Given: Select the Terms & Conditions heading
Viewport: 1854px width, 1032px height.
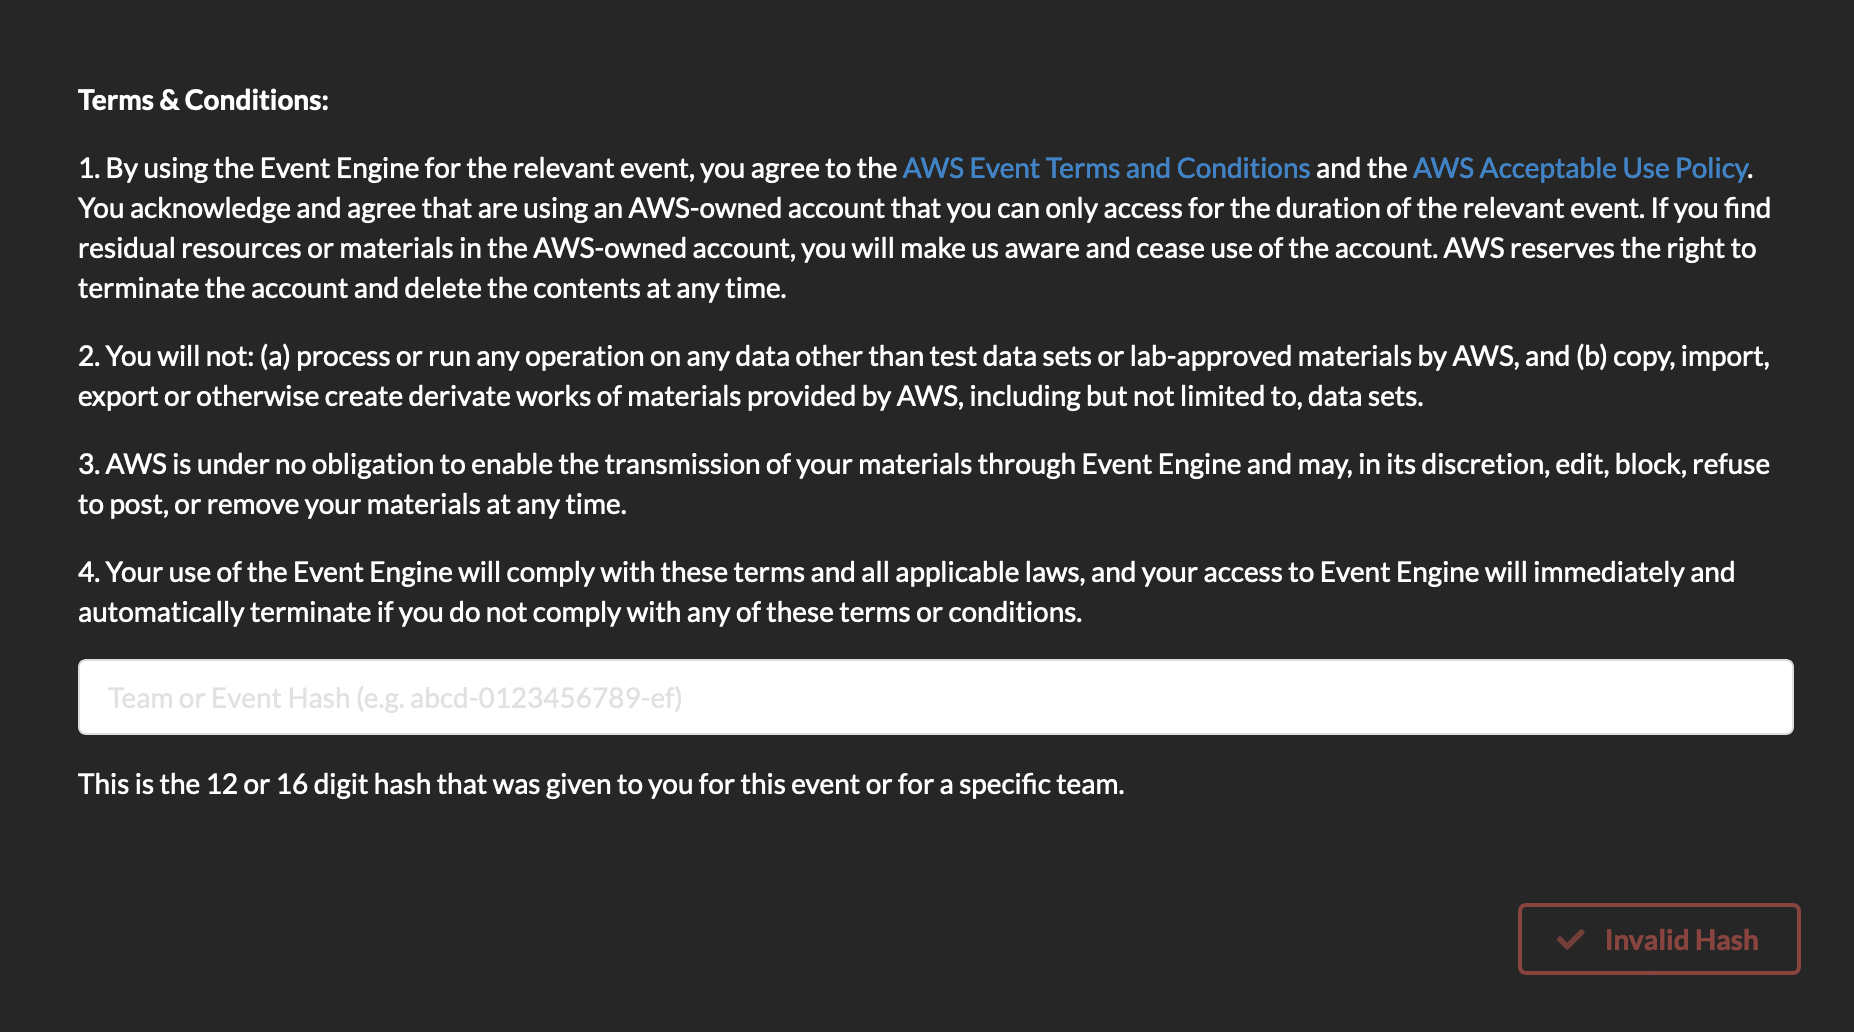Looking at the screenshot, I should (x=203, y=100).
